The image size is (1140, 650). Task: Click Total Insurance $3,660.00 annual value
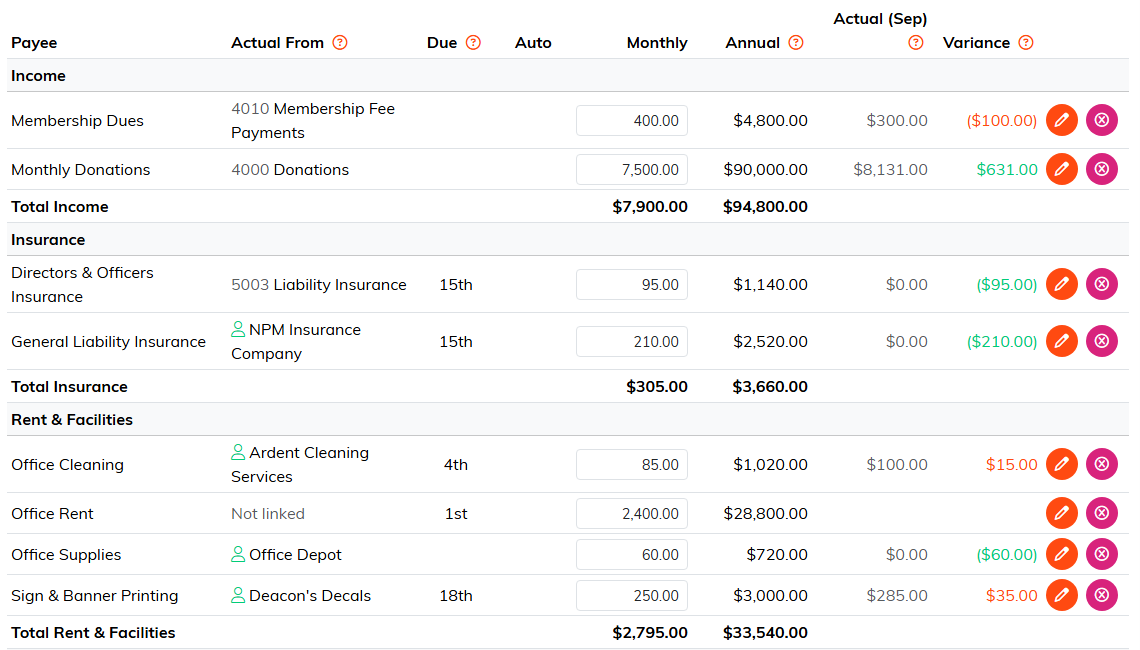click(769, 387)
